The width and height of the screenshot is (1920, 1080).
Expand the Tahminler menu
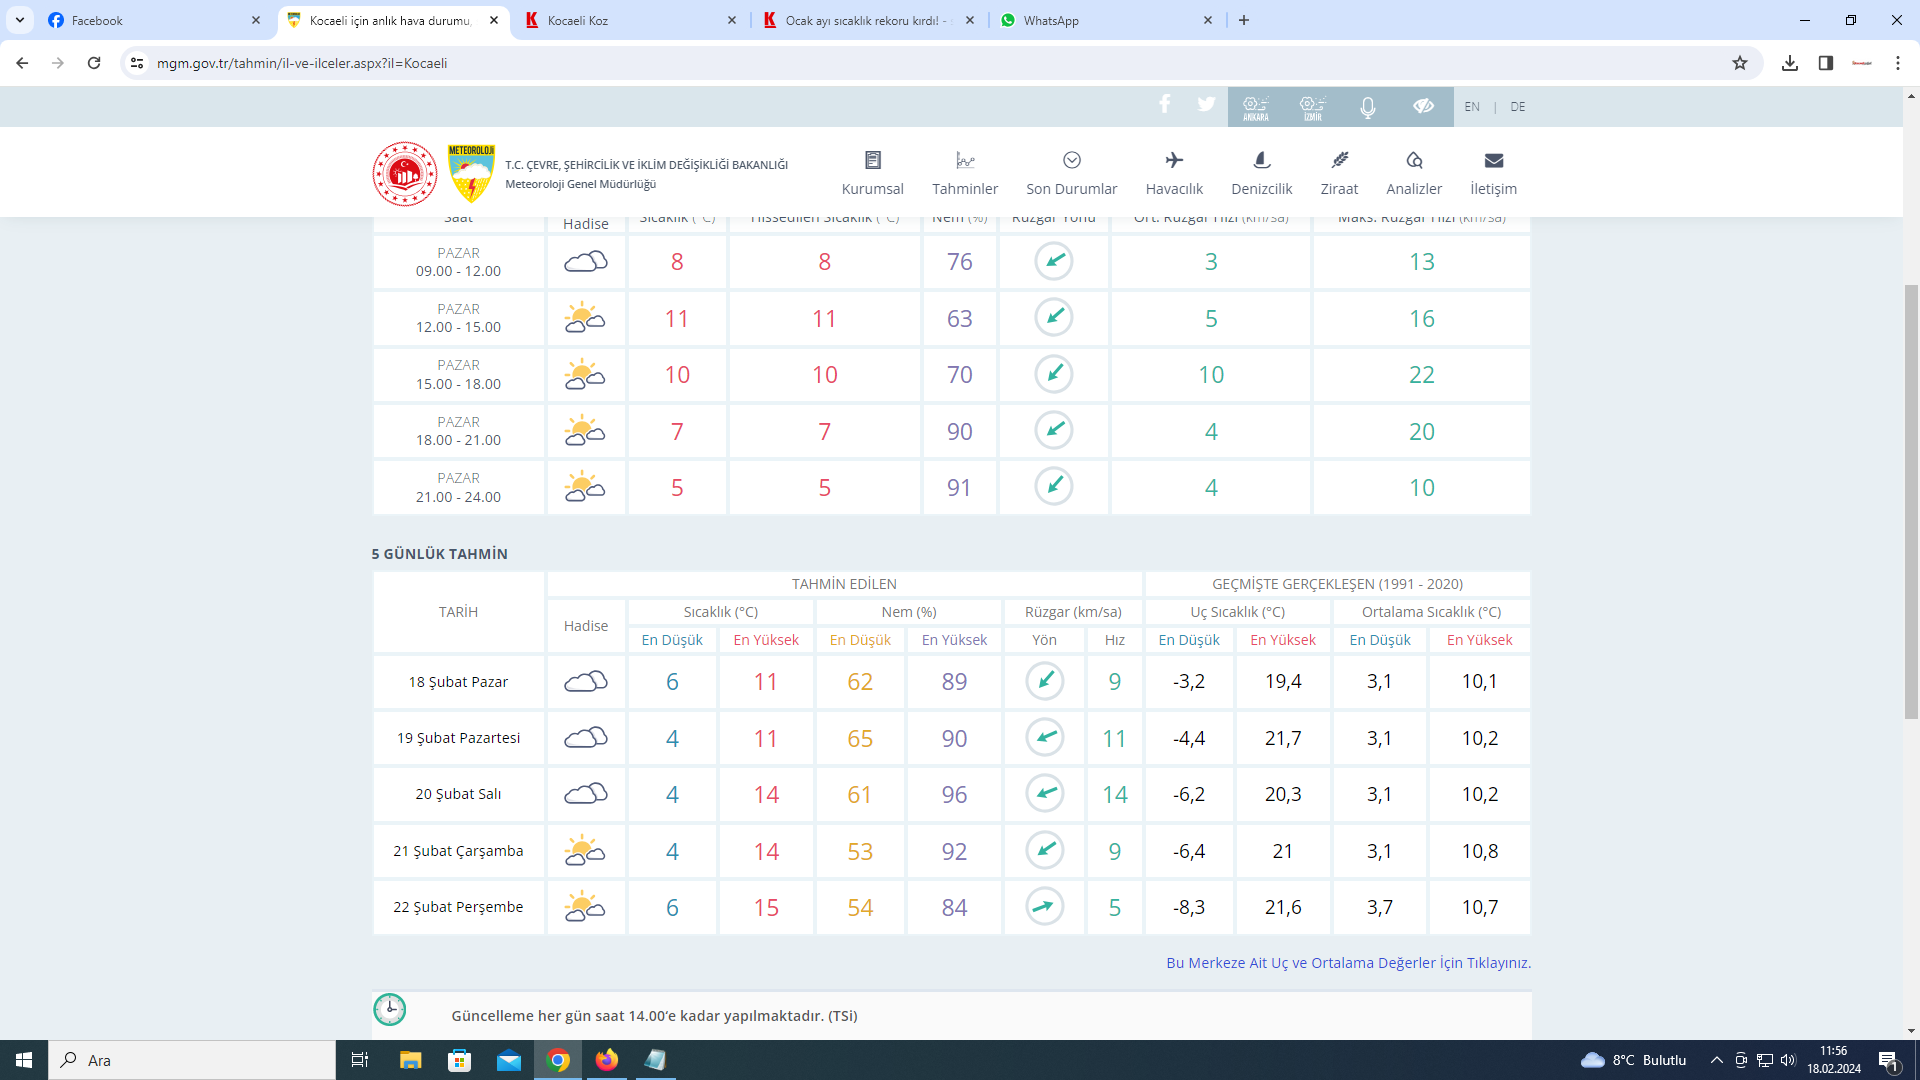(x=965, y=173)
